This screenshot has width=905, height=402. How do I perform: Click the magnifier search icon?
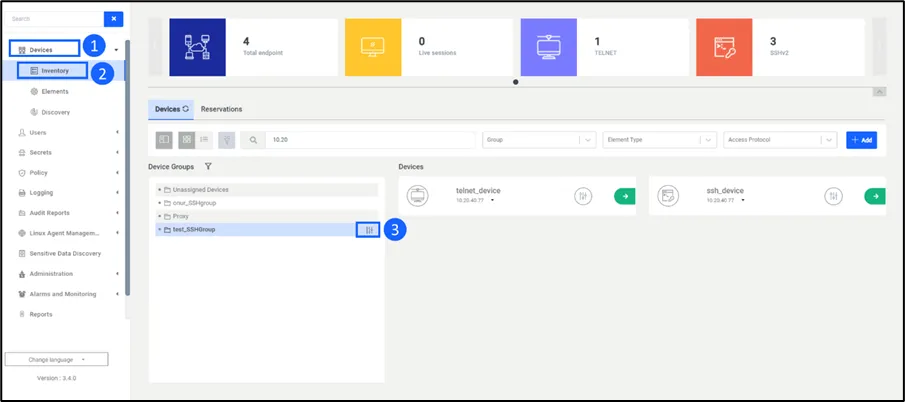253,140
